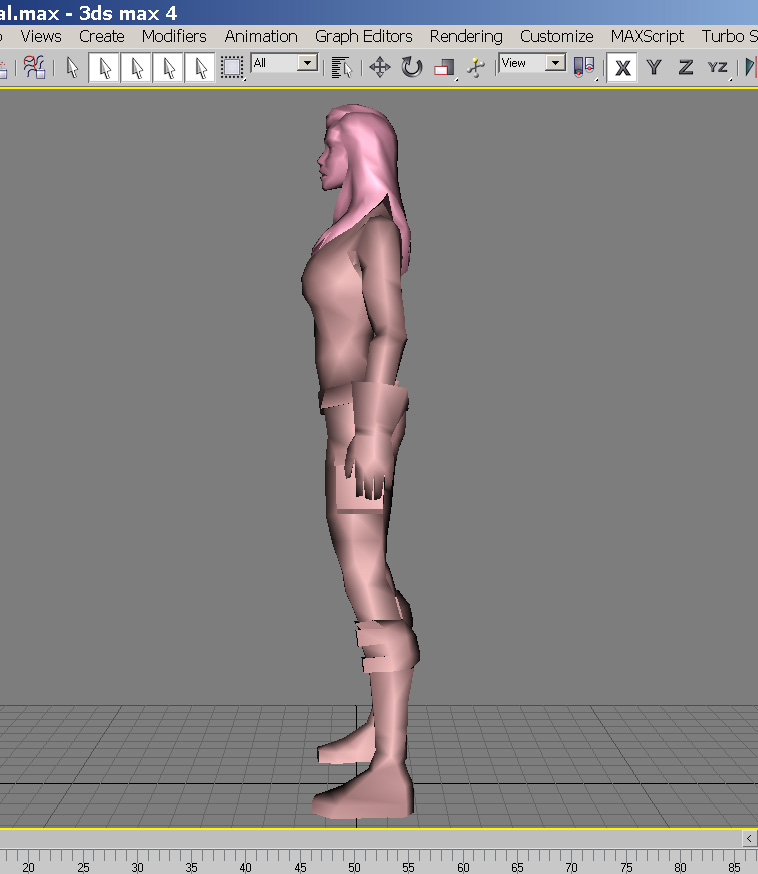Click the Use Pivot Point Center icon
This screenshot has height=874, width=758.
(584, 67)
